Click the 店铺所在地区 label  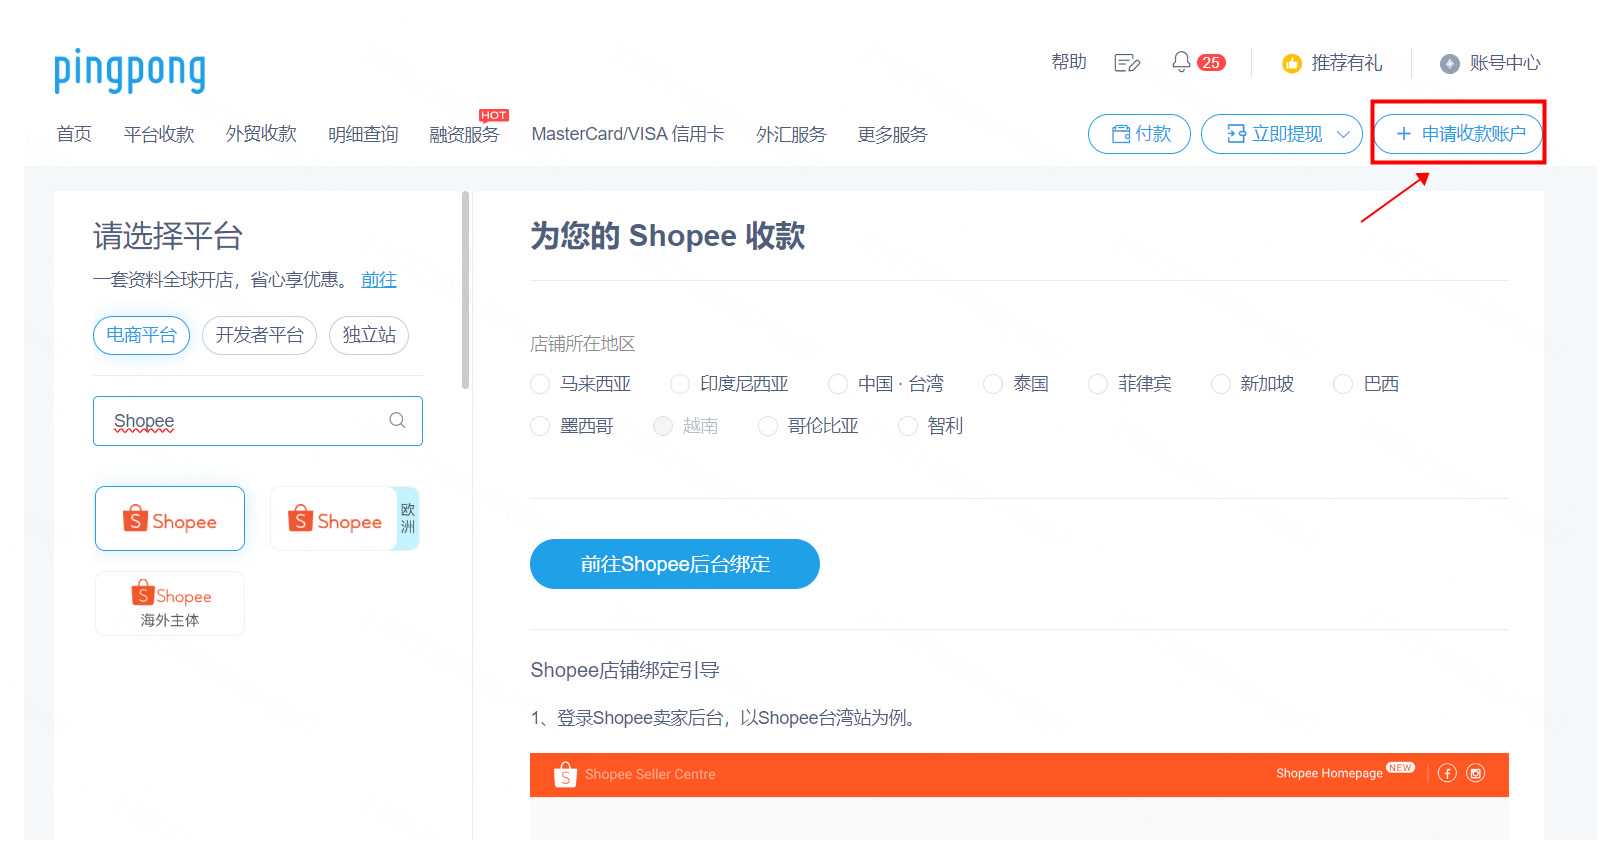(583, 344)
